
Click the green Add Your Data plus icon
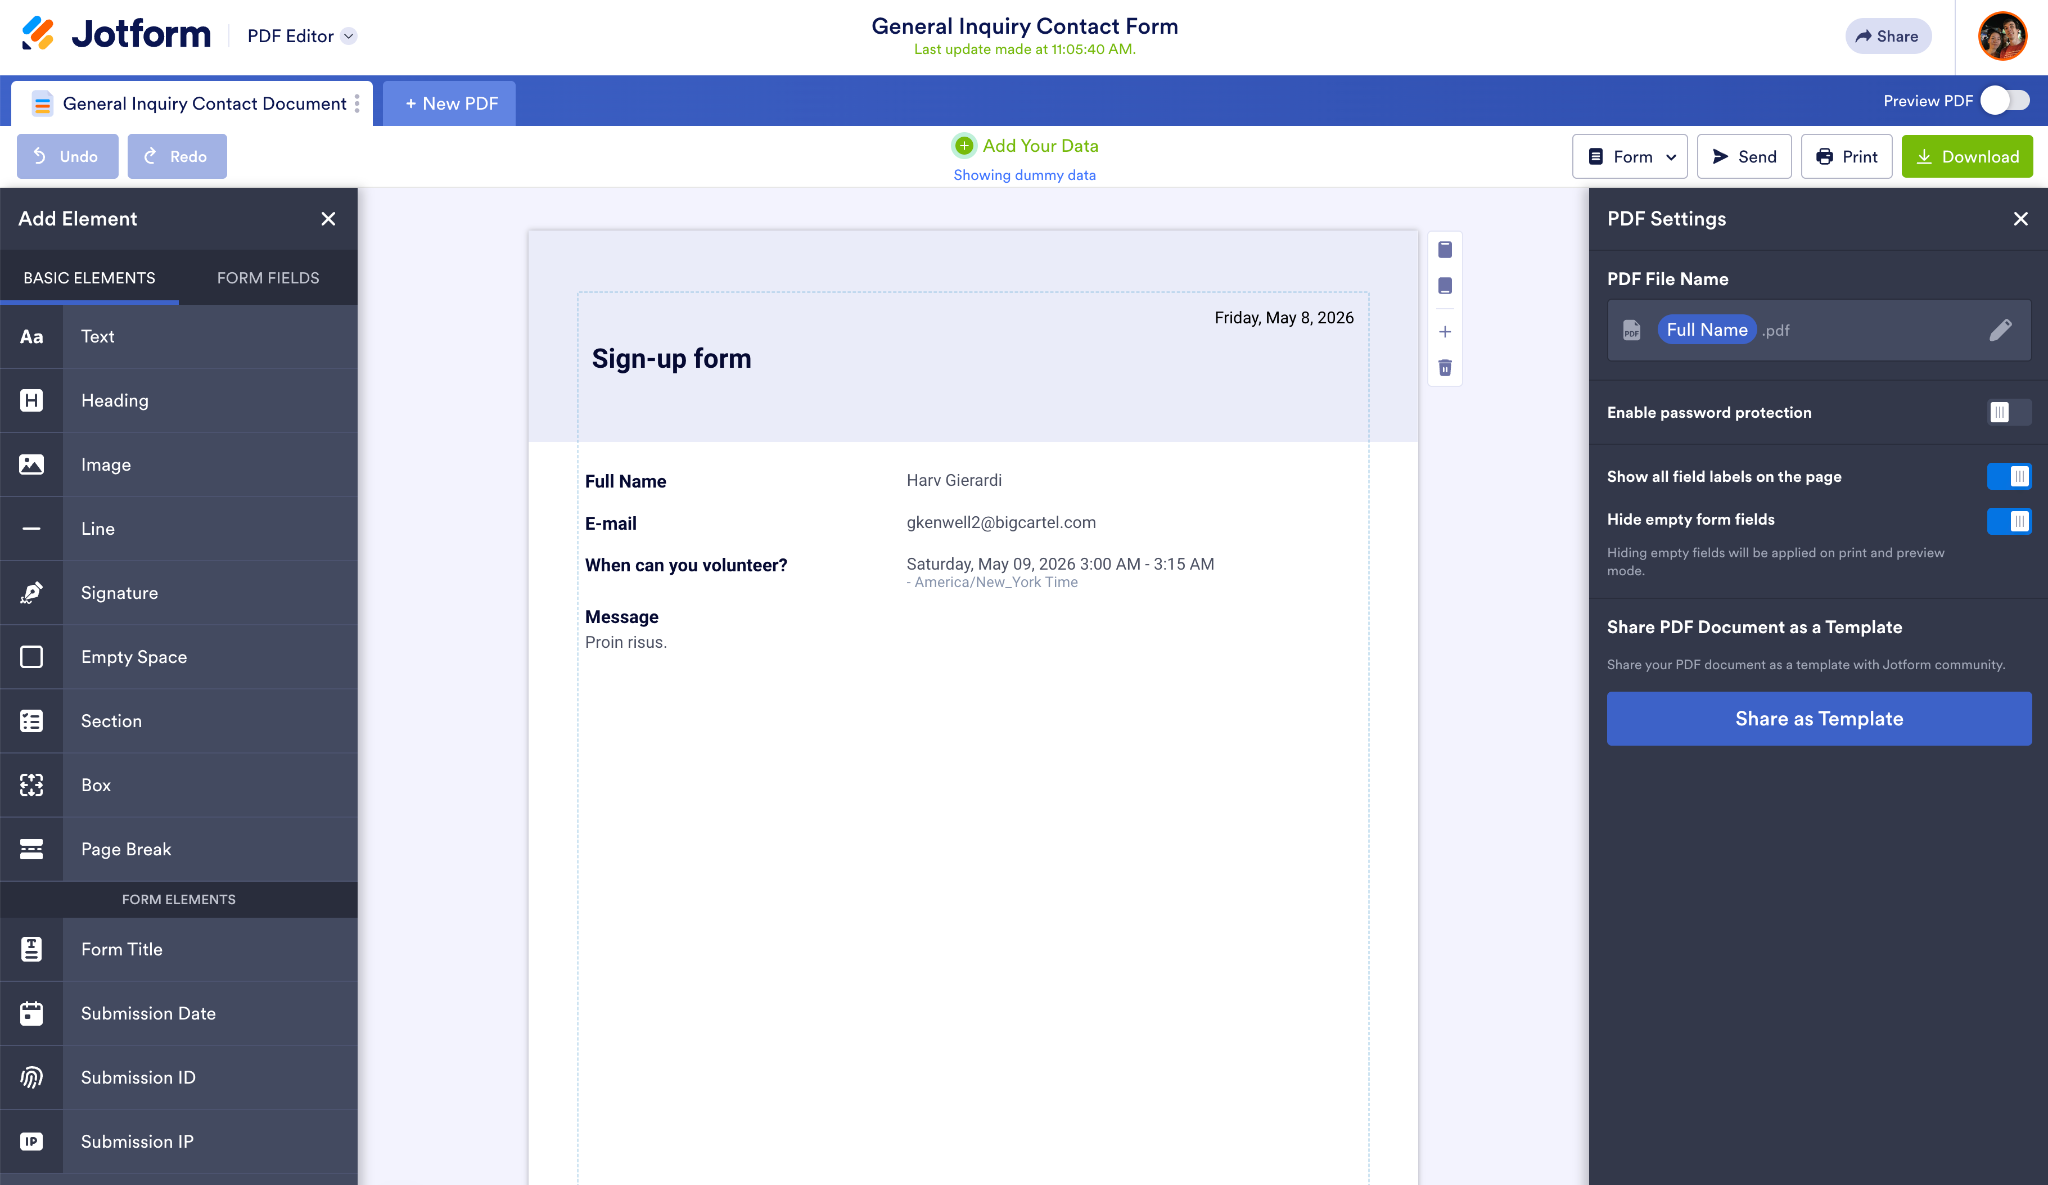tap(964, 146)
